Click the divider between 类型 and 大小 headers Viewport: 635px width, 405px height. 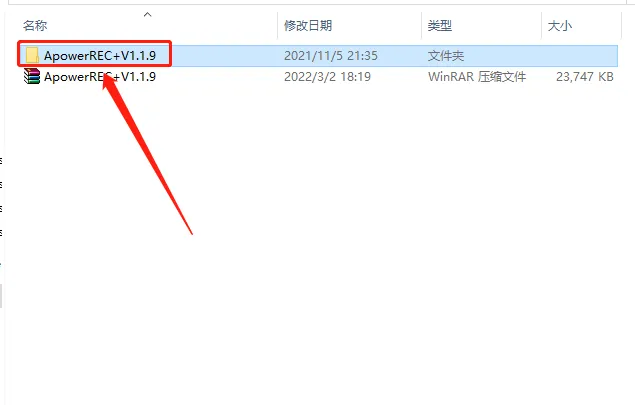pos(541,26)
